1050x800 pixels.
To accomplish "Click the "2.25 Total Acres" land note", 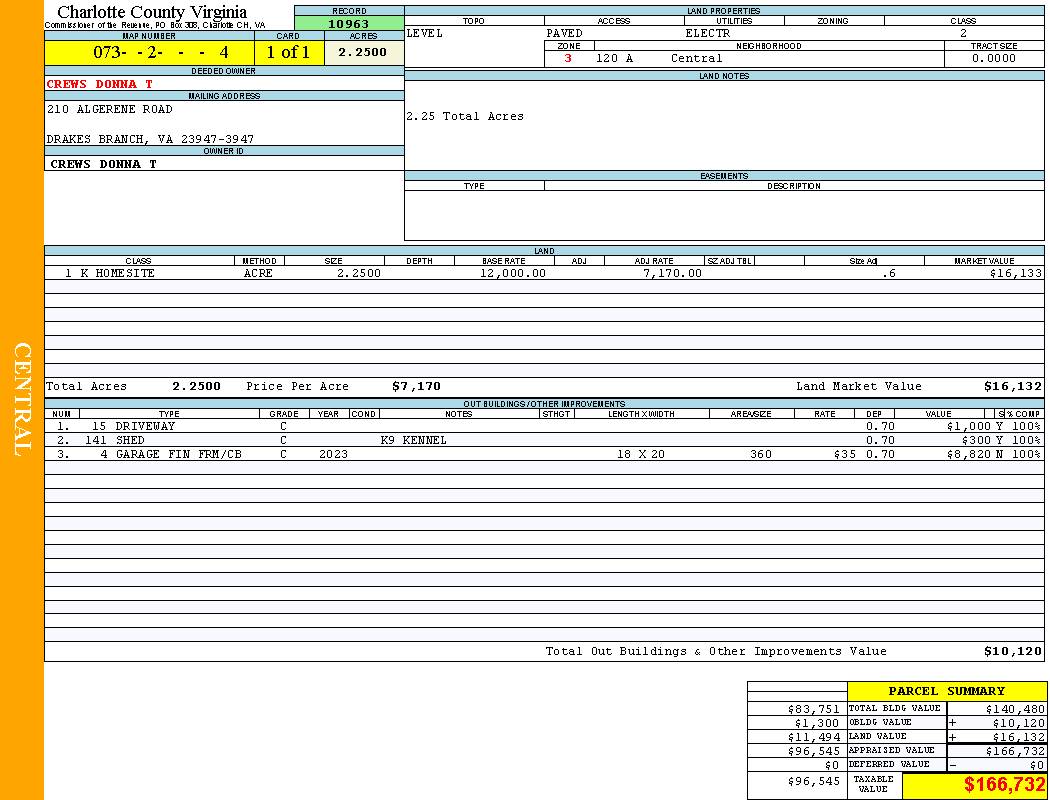I will click(x=465, y=116).
